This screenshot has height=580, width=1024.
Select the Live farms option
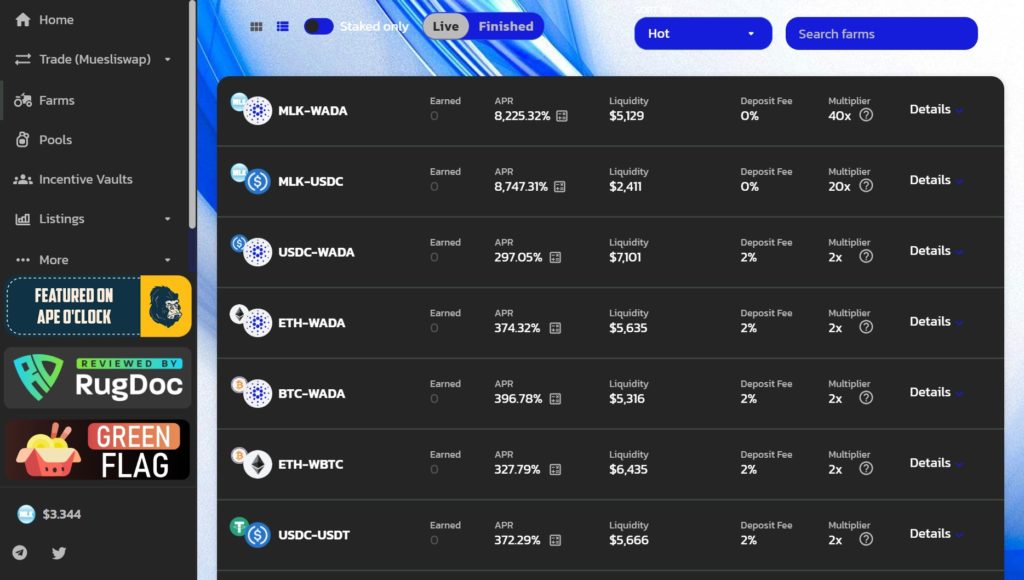coord(445,26)
